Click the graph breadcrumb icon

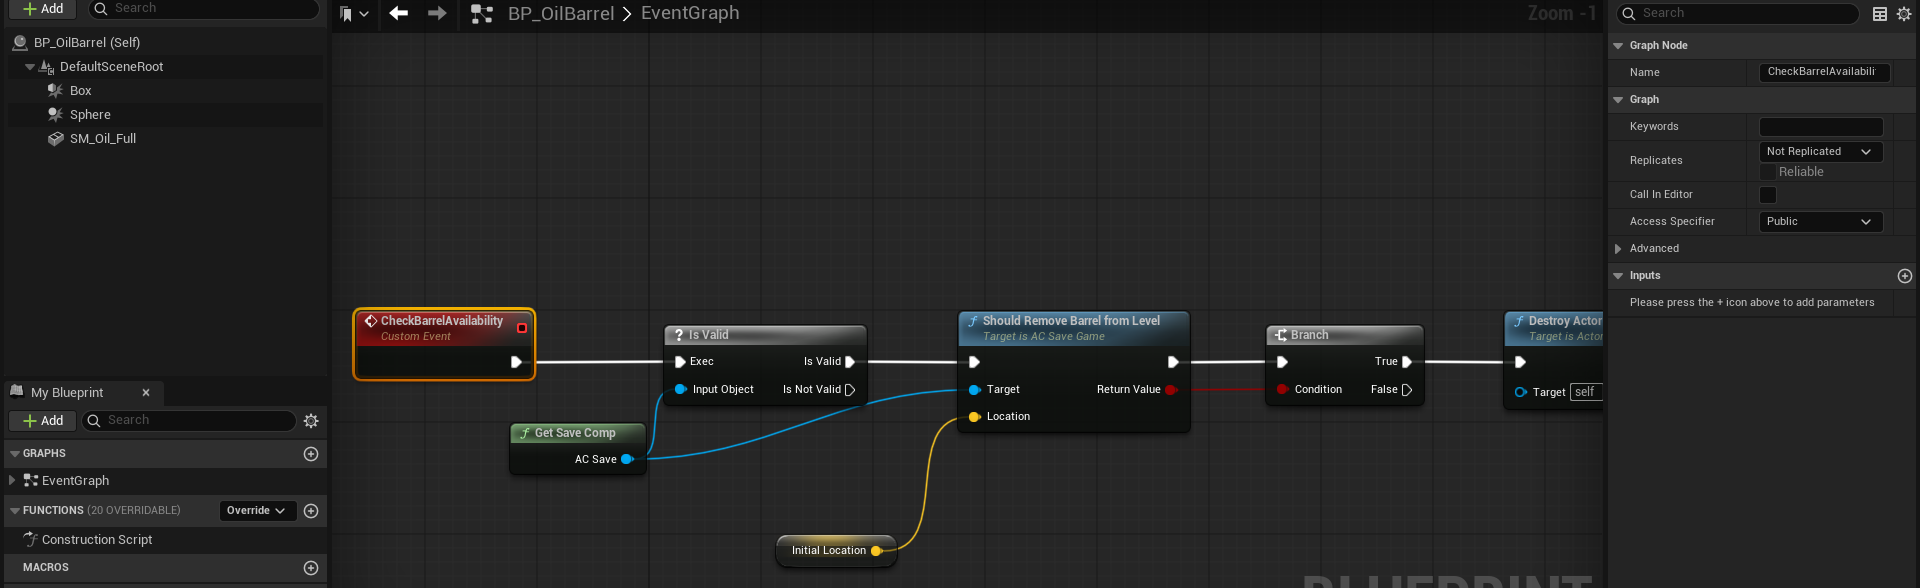point(482,14)
